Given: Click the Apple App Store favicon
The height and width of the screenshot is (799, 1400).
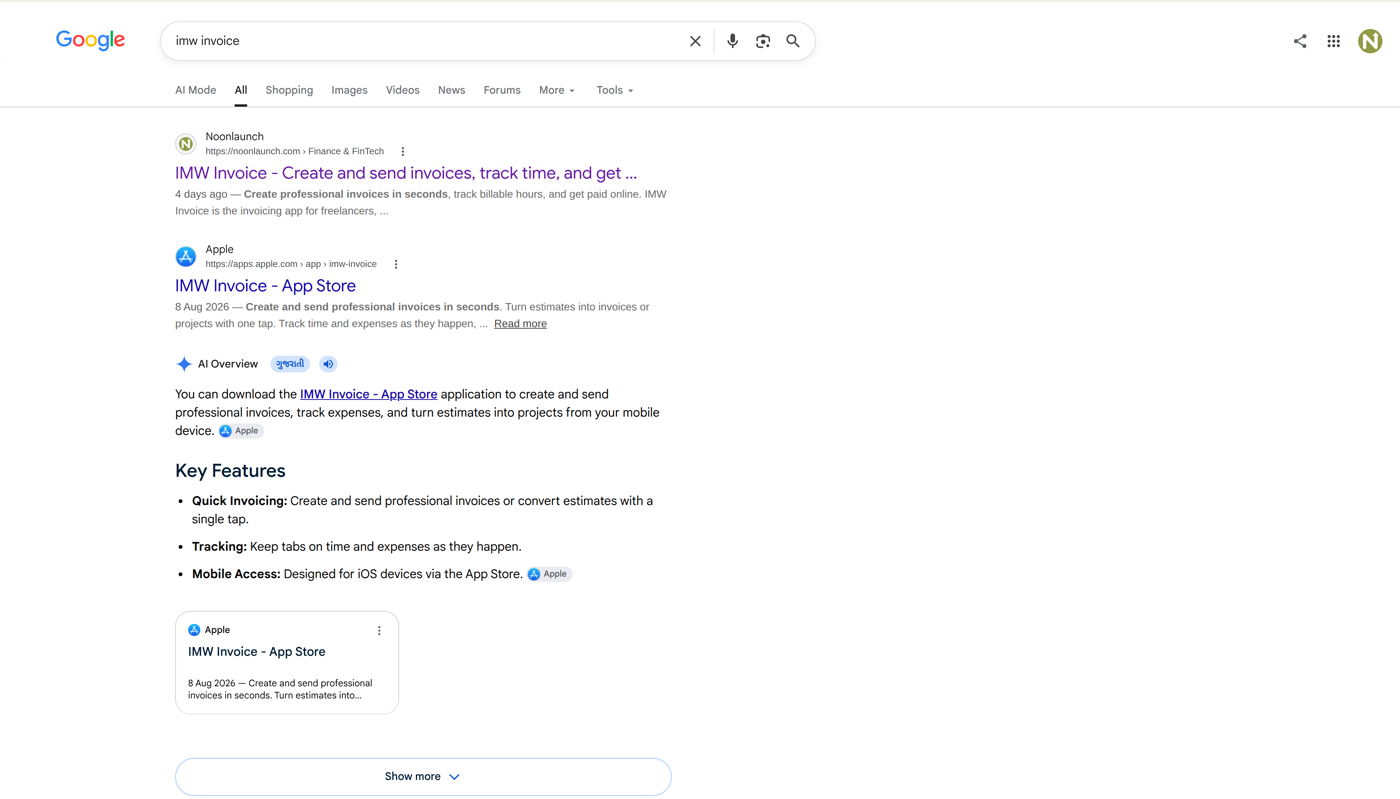Looking at the screenshot, I should point(186,257).
